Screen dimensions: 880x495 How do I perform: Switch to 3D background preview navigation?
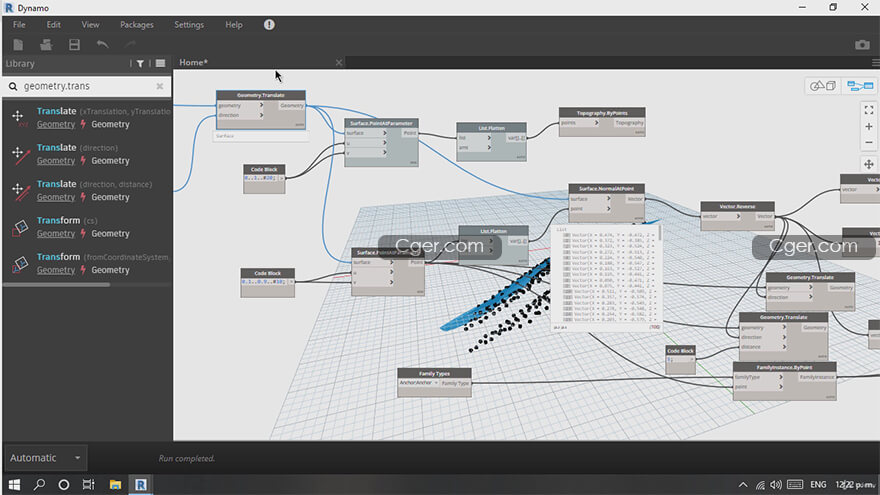[823, 86]
